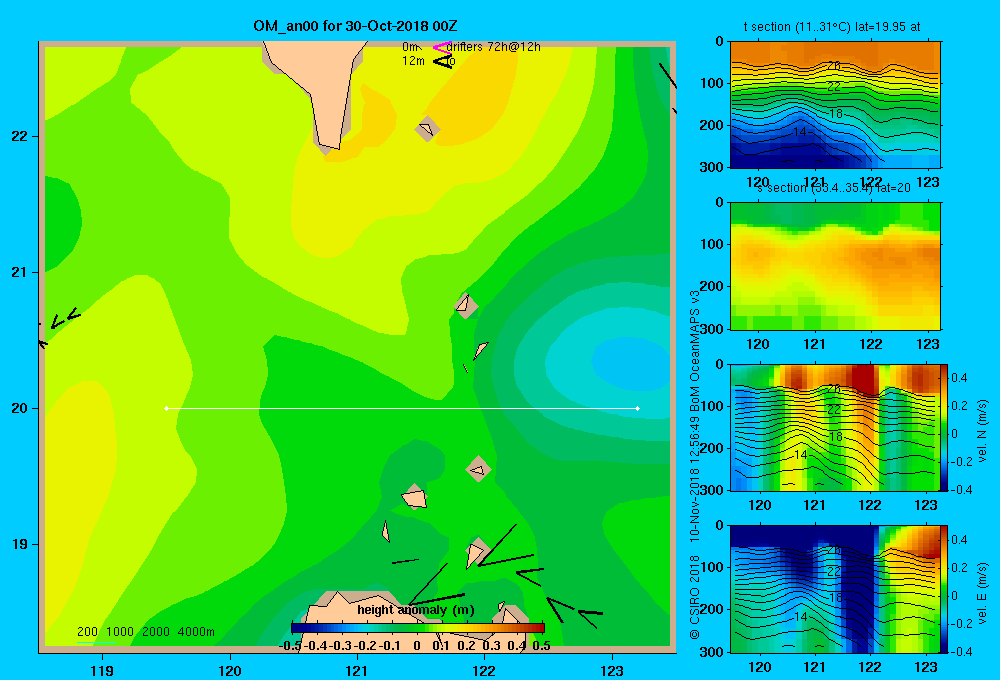Click longitude label 121 on main map axis

[x=357, y=670]
